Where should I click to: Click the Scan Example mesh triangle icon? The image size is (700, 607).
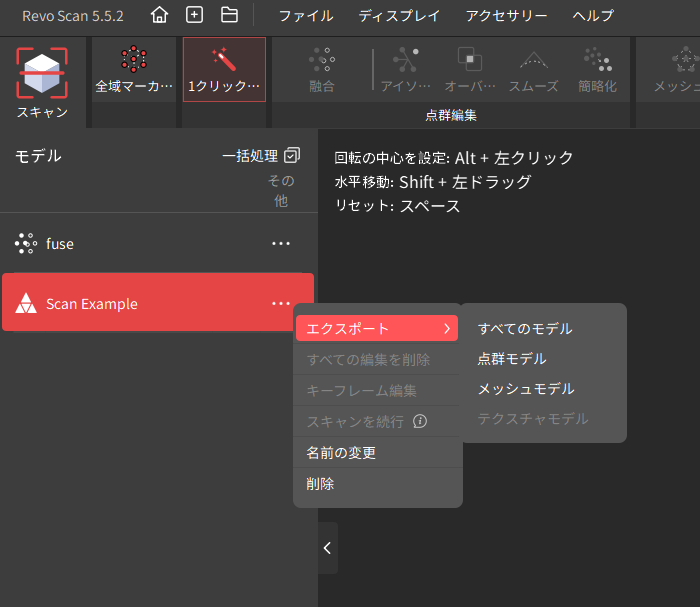coord(26,304)
